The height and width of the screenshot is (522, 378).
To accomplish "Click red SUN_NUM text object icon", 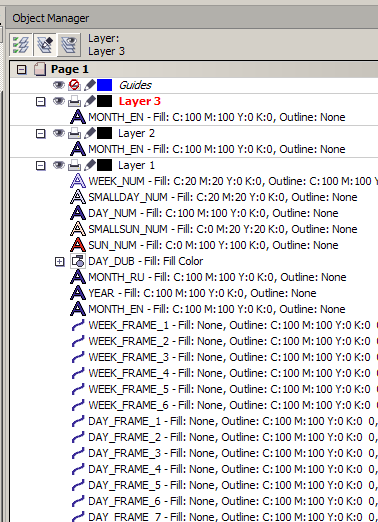I will [78, 245].
